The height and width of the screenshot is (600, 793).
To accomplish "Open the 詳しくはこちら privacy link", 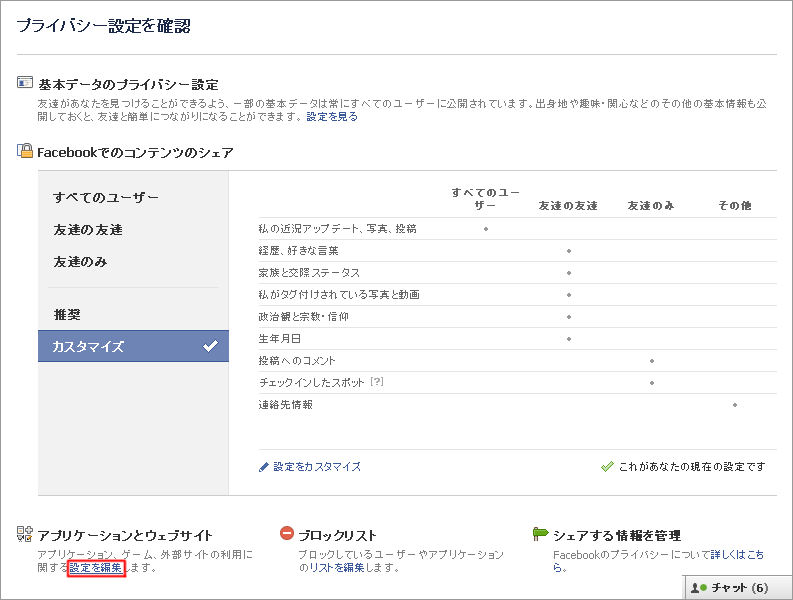I will pyautogui.click(x=659, y=561).
